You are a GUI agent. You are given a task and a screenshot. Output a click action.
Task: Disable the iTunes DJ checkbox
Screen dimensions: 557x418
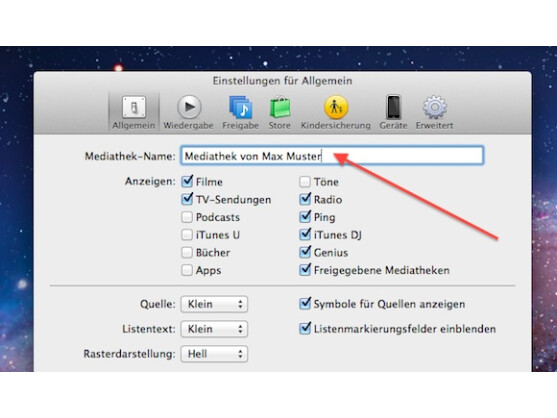pyautogui.click(x=305, y=235)
